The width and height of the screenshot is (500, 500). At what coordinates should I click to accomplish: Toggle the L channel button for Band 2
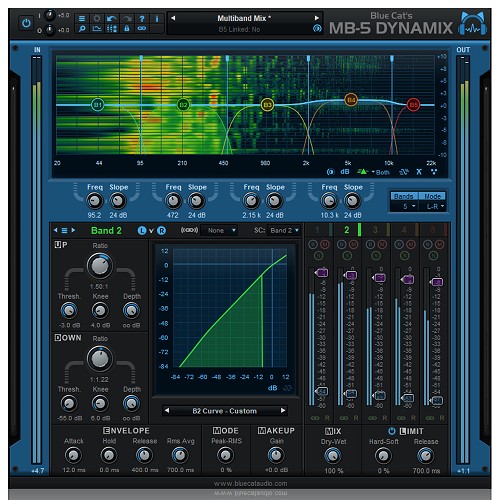pyautogui.click(x=142, y=230)
